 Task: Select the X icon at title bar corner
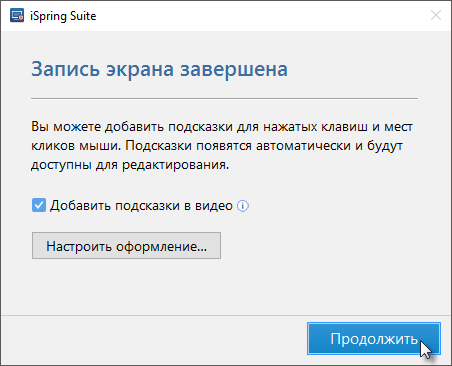pos(436,15)
